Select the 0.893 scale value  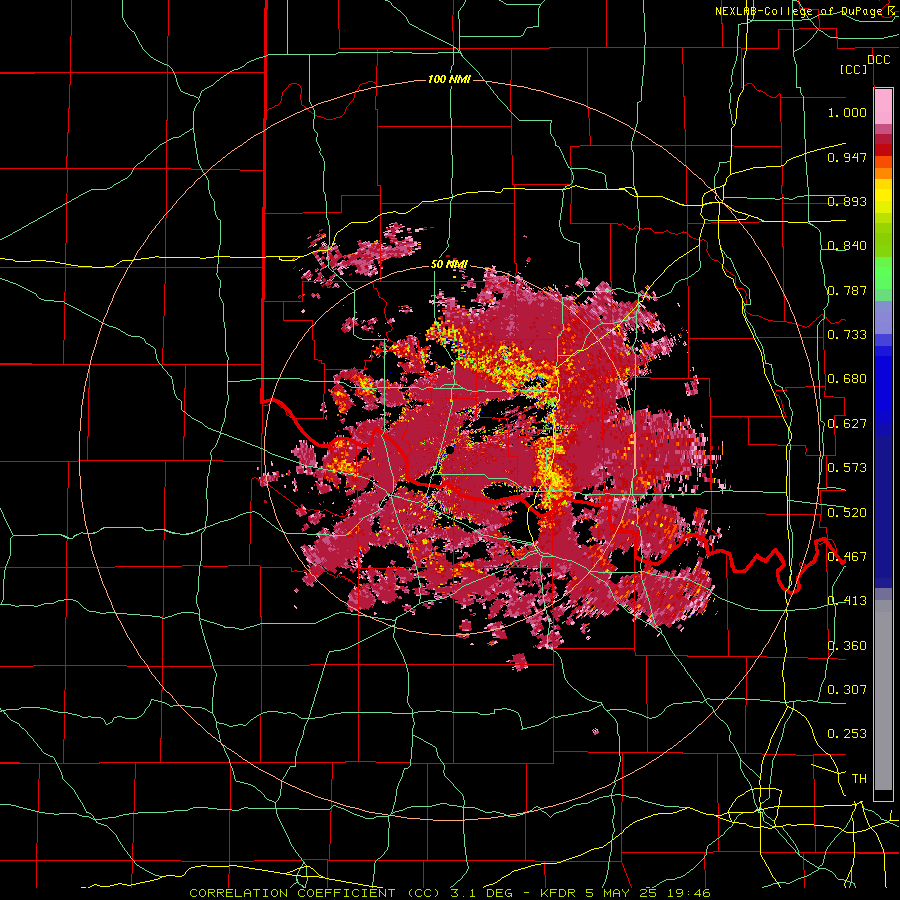pyautogui.click(x=847, y=201)
